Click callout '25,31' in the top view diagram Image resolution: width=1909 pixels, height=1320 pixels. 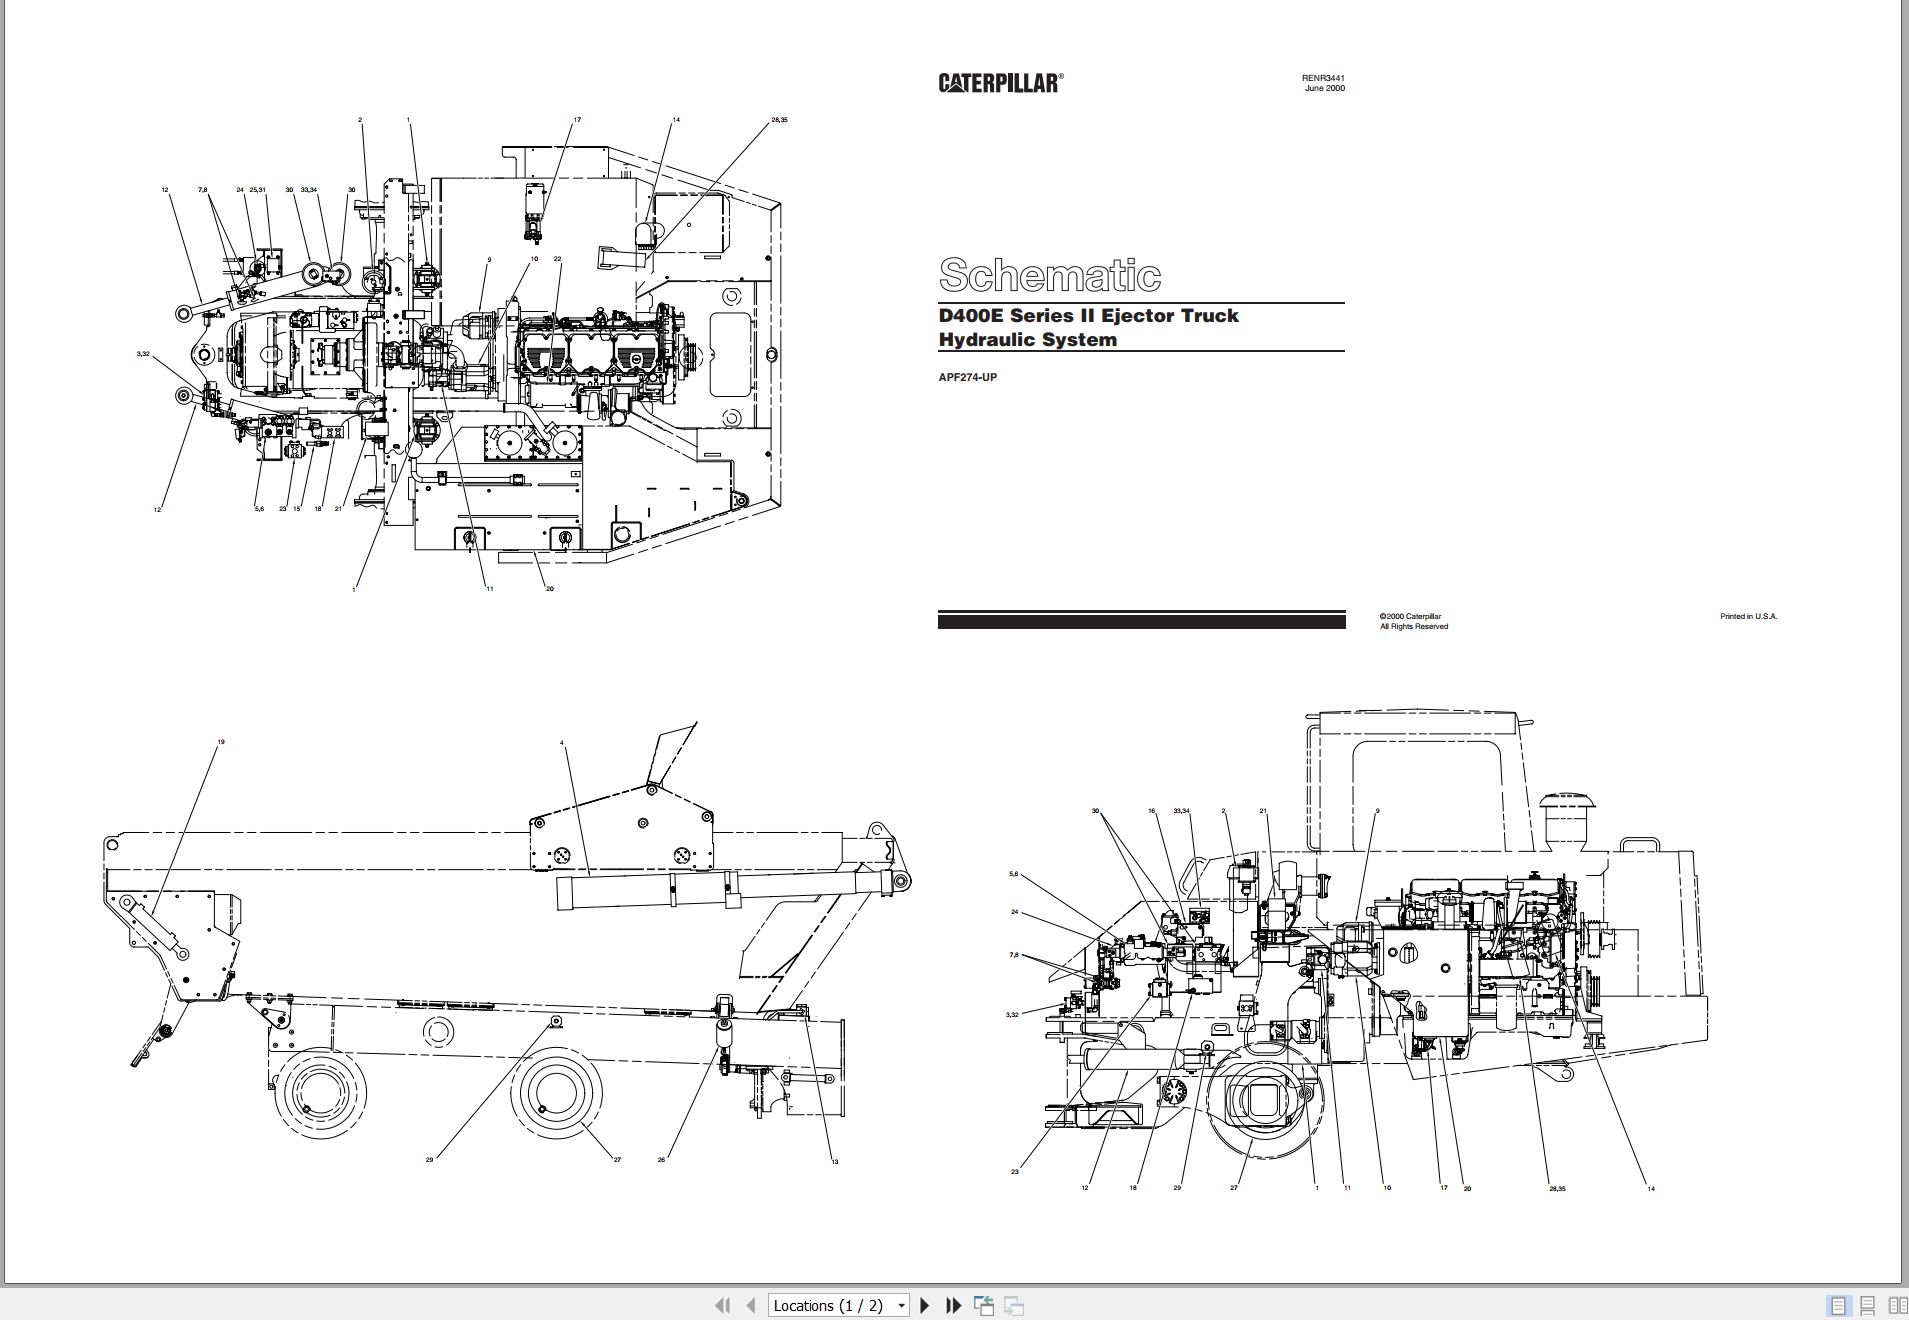tap(257, 189)
